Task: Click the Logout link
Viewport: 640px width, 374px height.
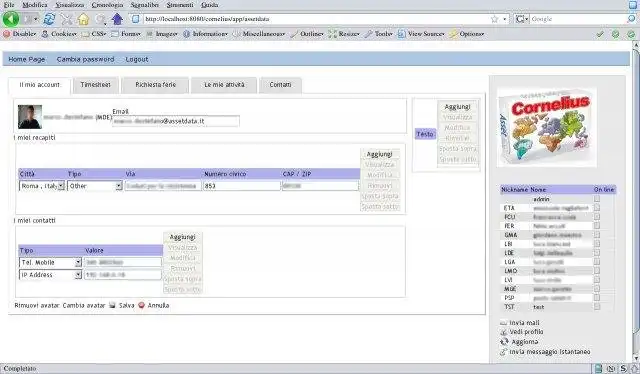Action: (x=137, y=59)
